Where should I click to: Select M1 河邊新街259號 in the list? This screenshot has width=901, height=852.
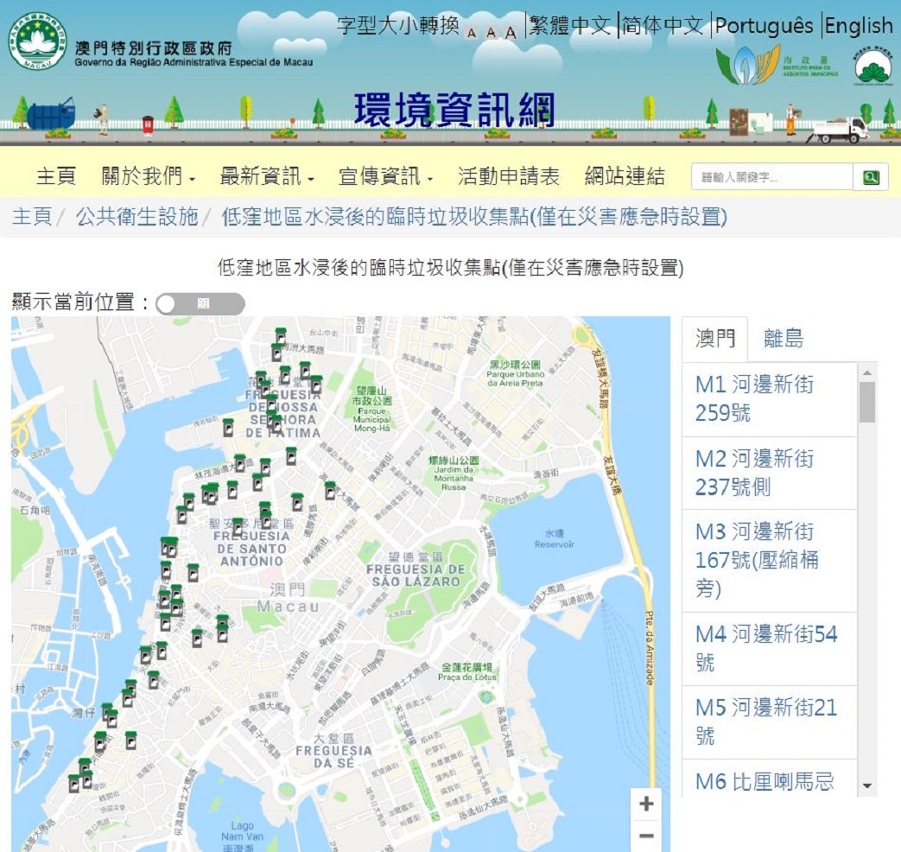pos(755,399)
